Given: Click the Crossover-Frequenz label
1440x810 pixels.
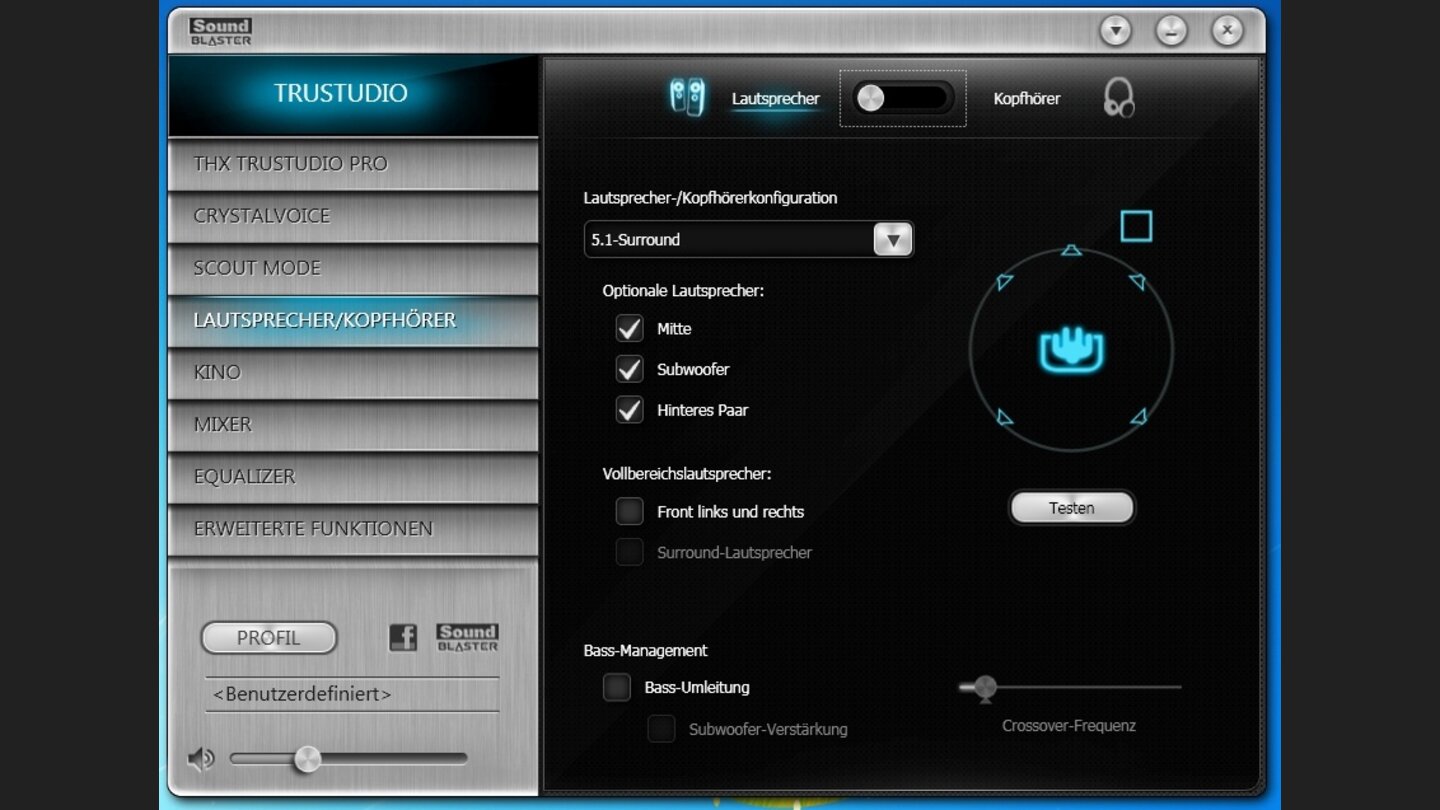Looking at the screenshot, I should pyautogui.click(x=1069, y=726).
